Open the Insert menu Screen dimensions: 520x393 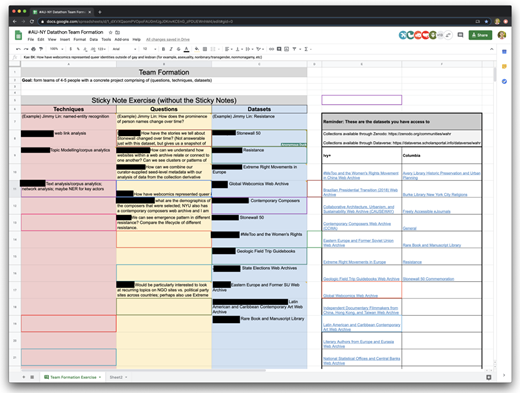click(65, 39)
